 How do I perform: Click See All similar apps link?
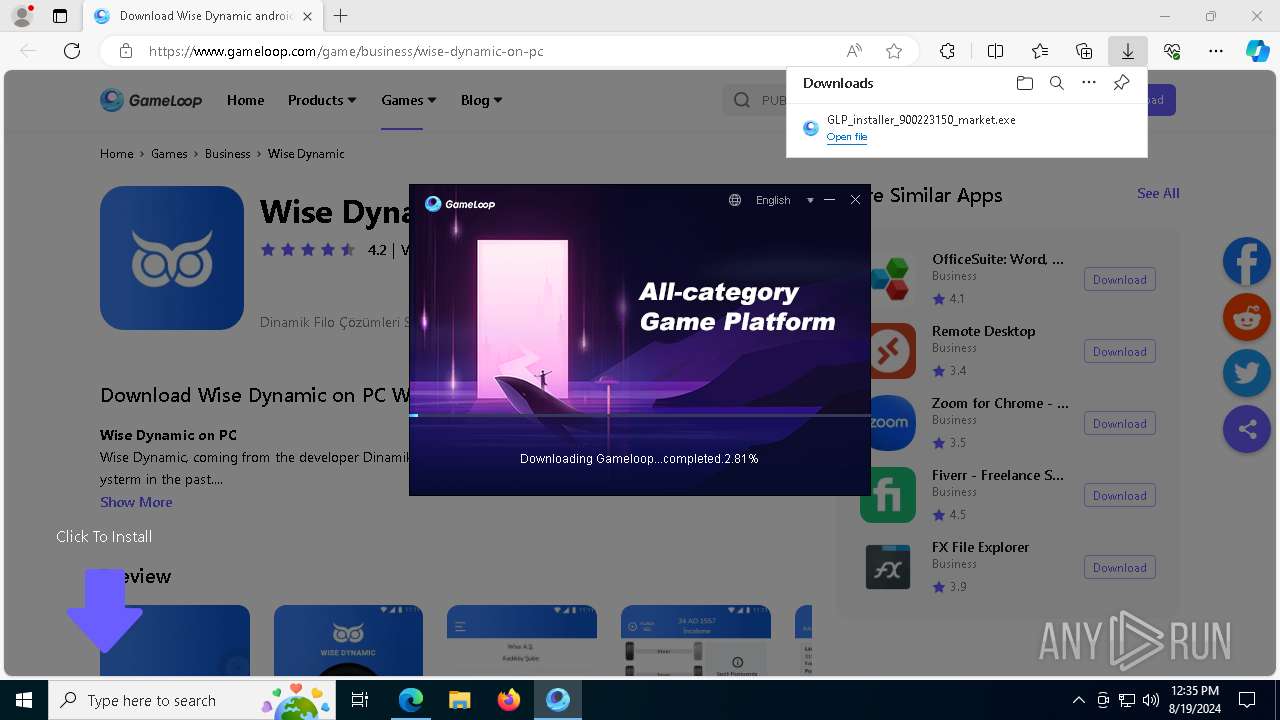(x=1158, y=193)
